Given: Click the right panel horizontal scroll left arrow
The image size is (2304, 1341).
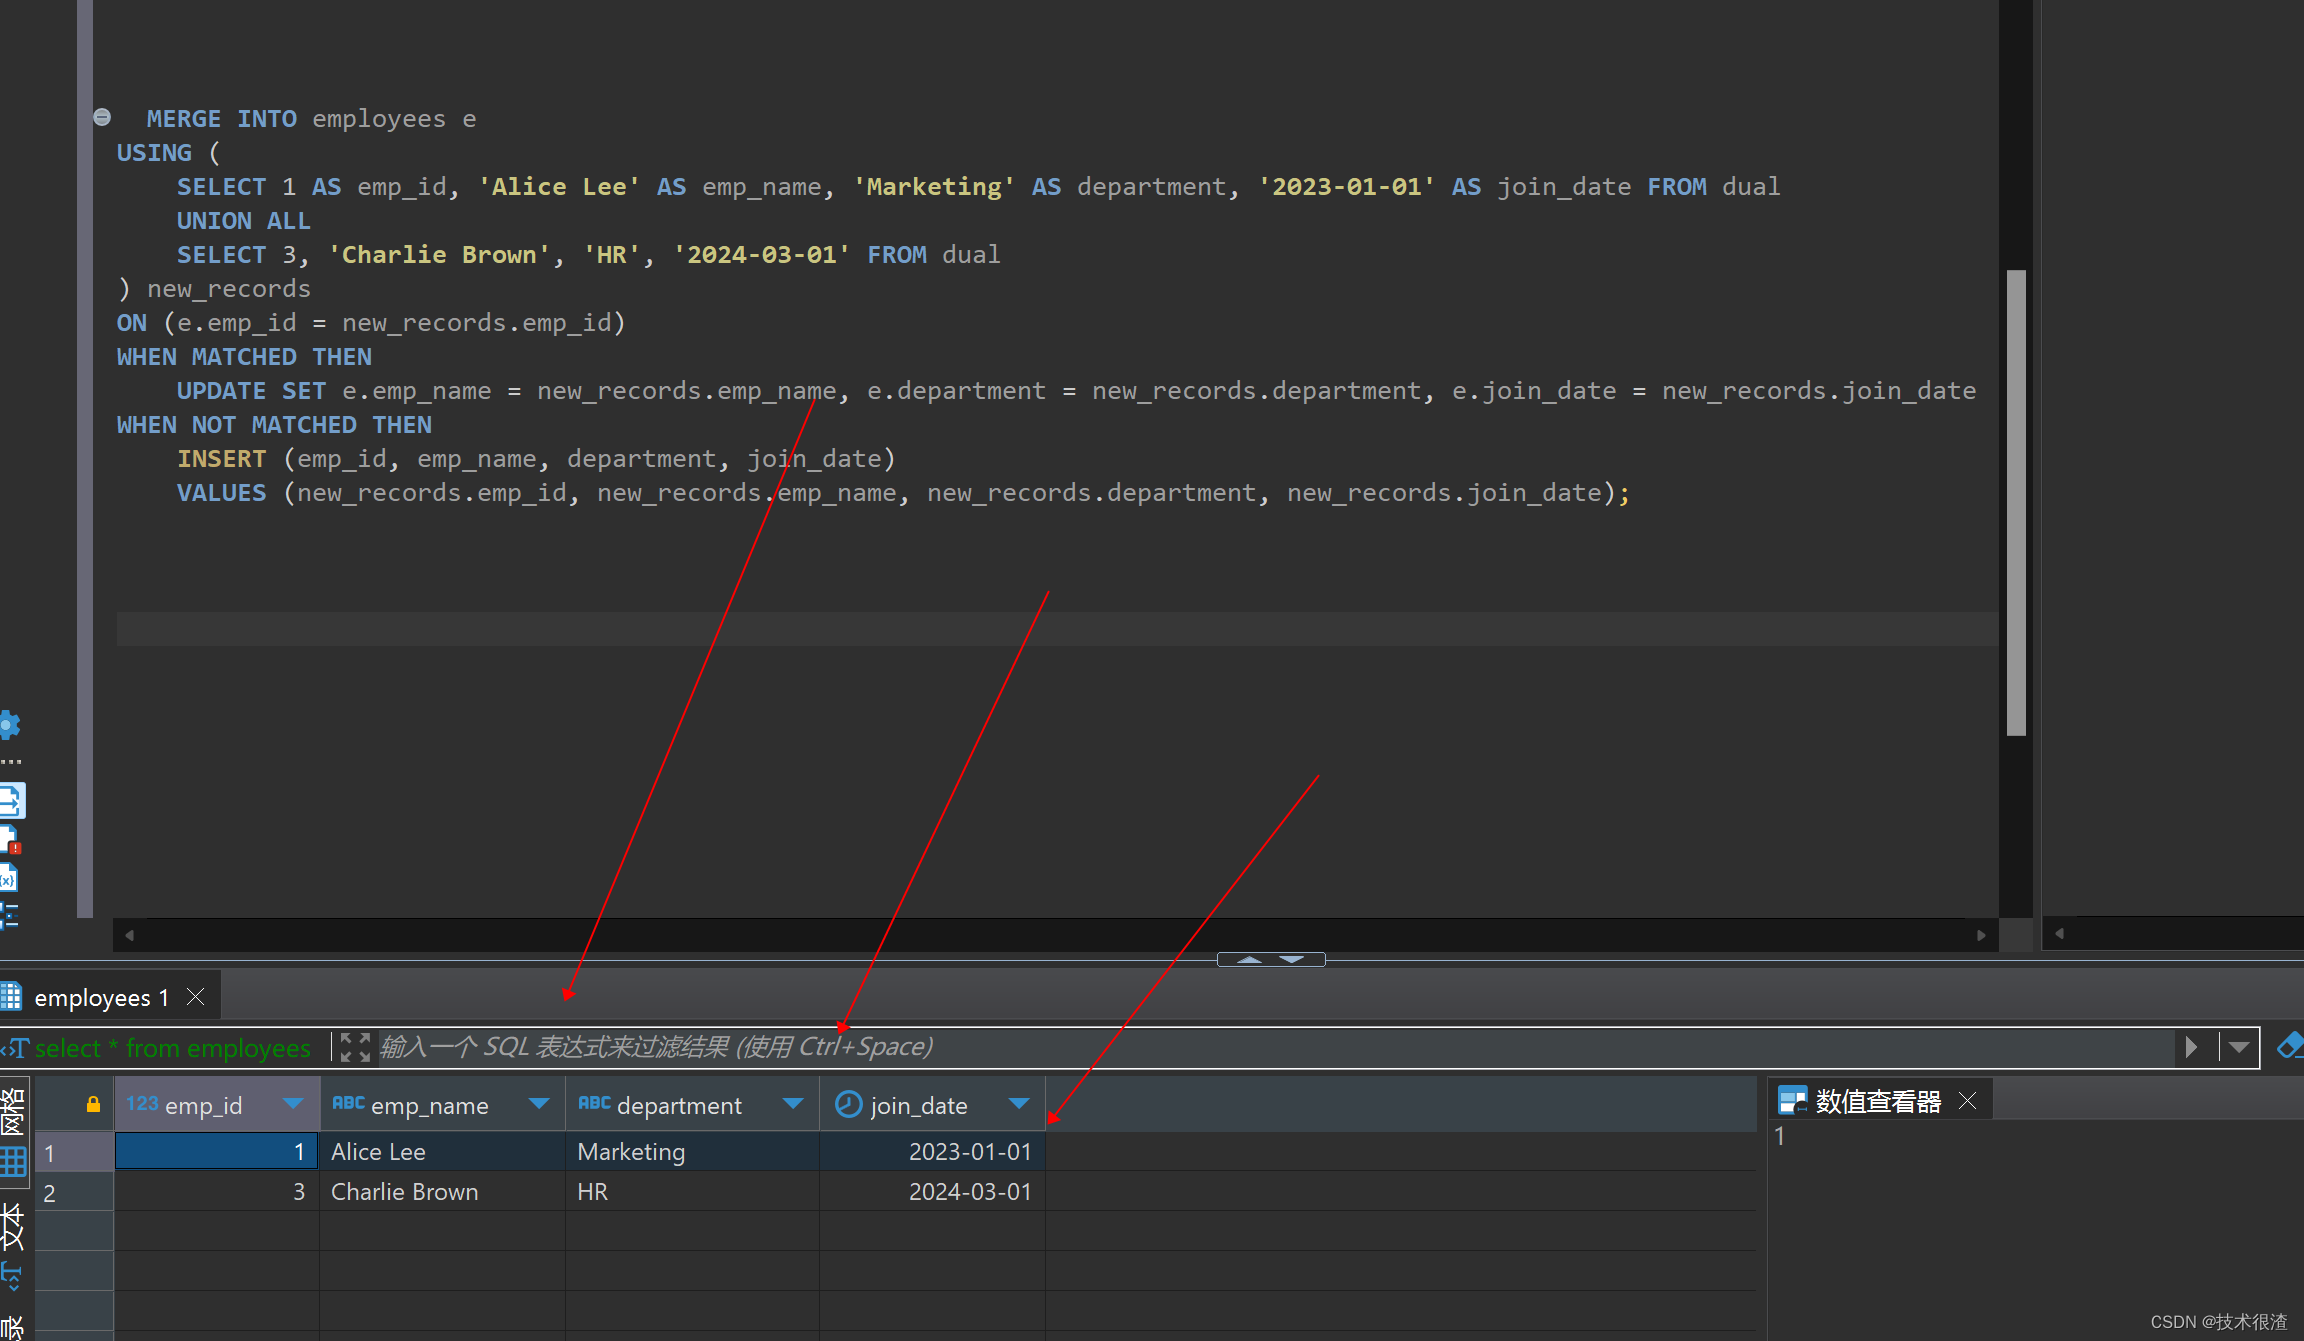Looking at the screenshot, I should click(2059, 933).
